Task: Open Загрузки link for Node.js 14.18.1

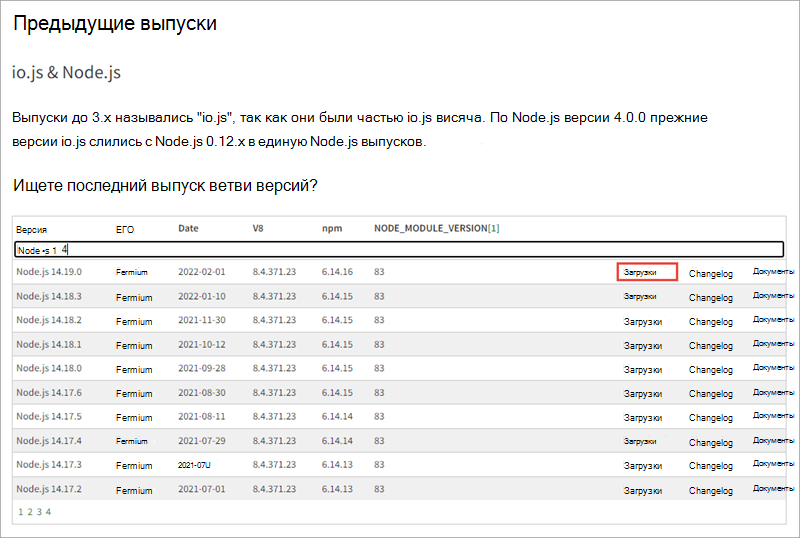Action: [643, 346]
